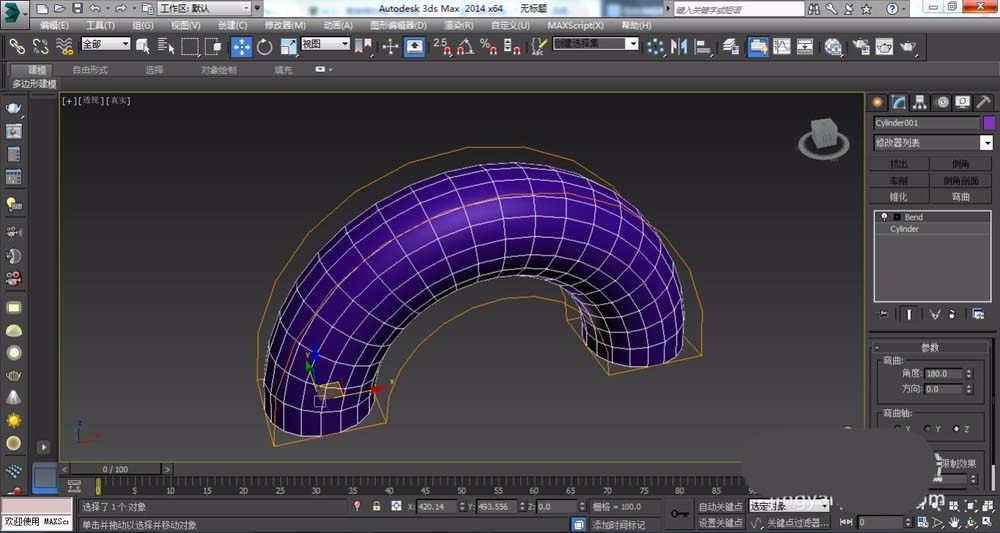
Task: Select the Z bend axis radio button
Action: (956, 429)
